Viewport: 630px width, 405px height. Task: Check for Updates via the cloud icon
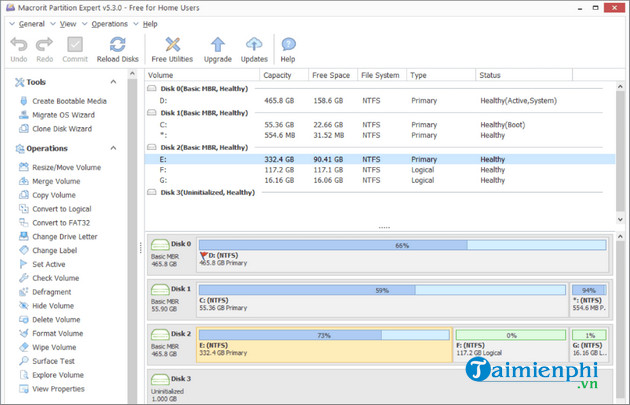pyautogui.click(x=254, y=44)
